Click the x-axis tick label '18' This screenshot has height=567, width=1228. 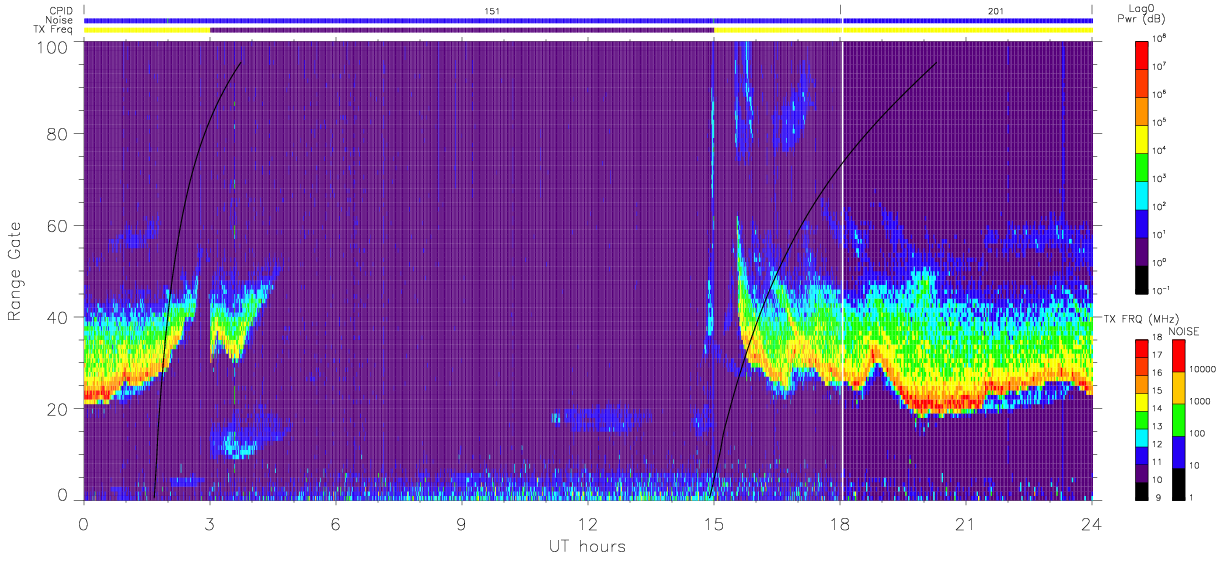(x=840, y=523)
